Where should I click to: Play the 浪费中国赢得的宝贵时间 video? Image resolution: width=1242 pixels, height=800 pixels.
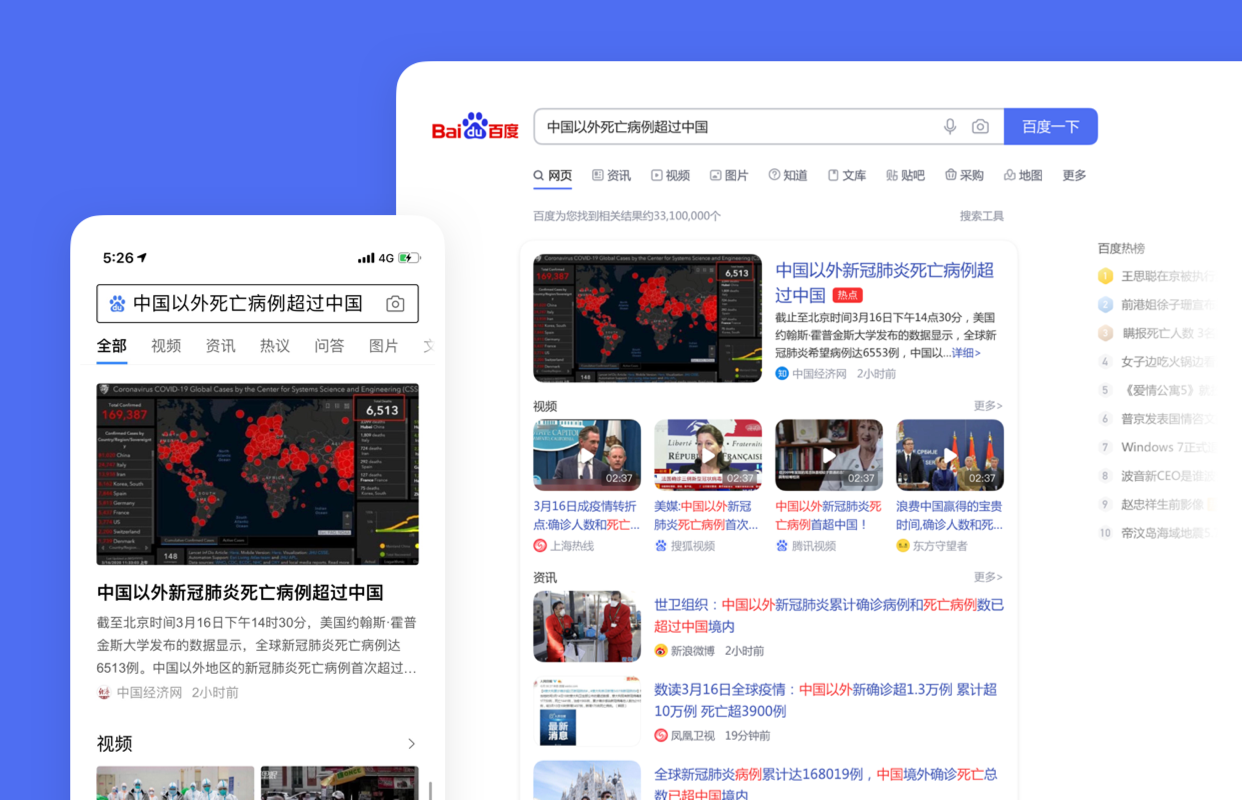pos(950,455)
